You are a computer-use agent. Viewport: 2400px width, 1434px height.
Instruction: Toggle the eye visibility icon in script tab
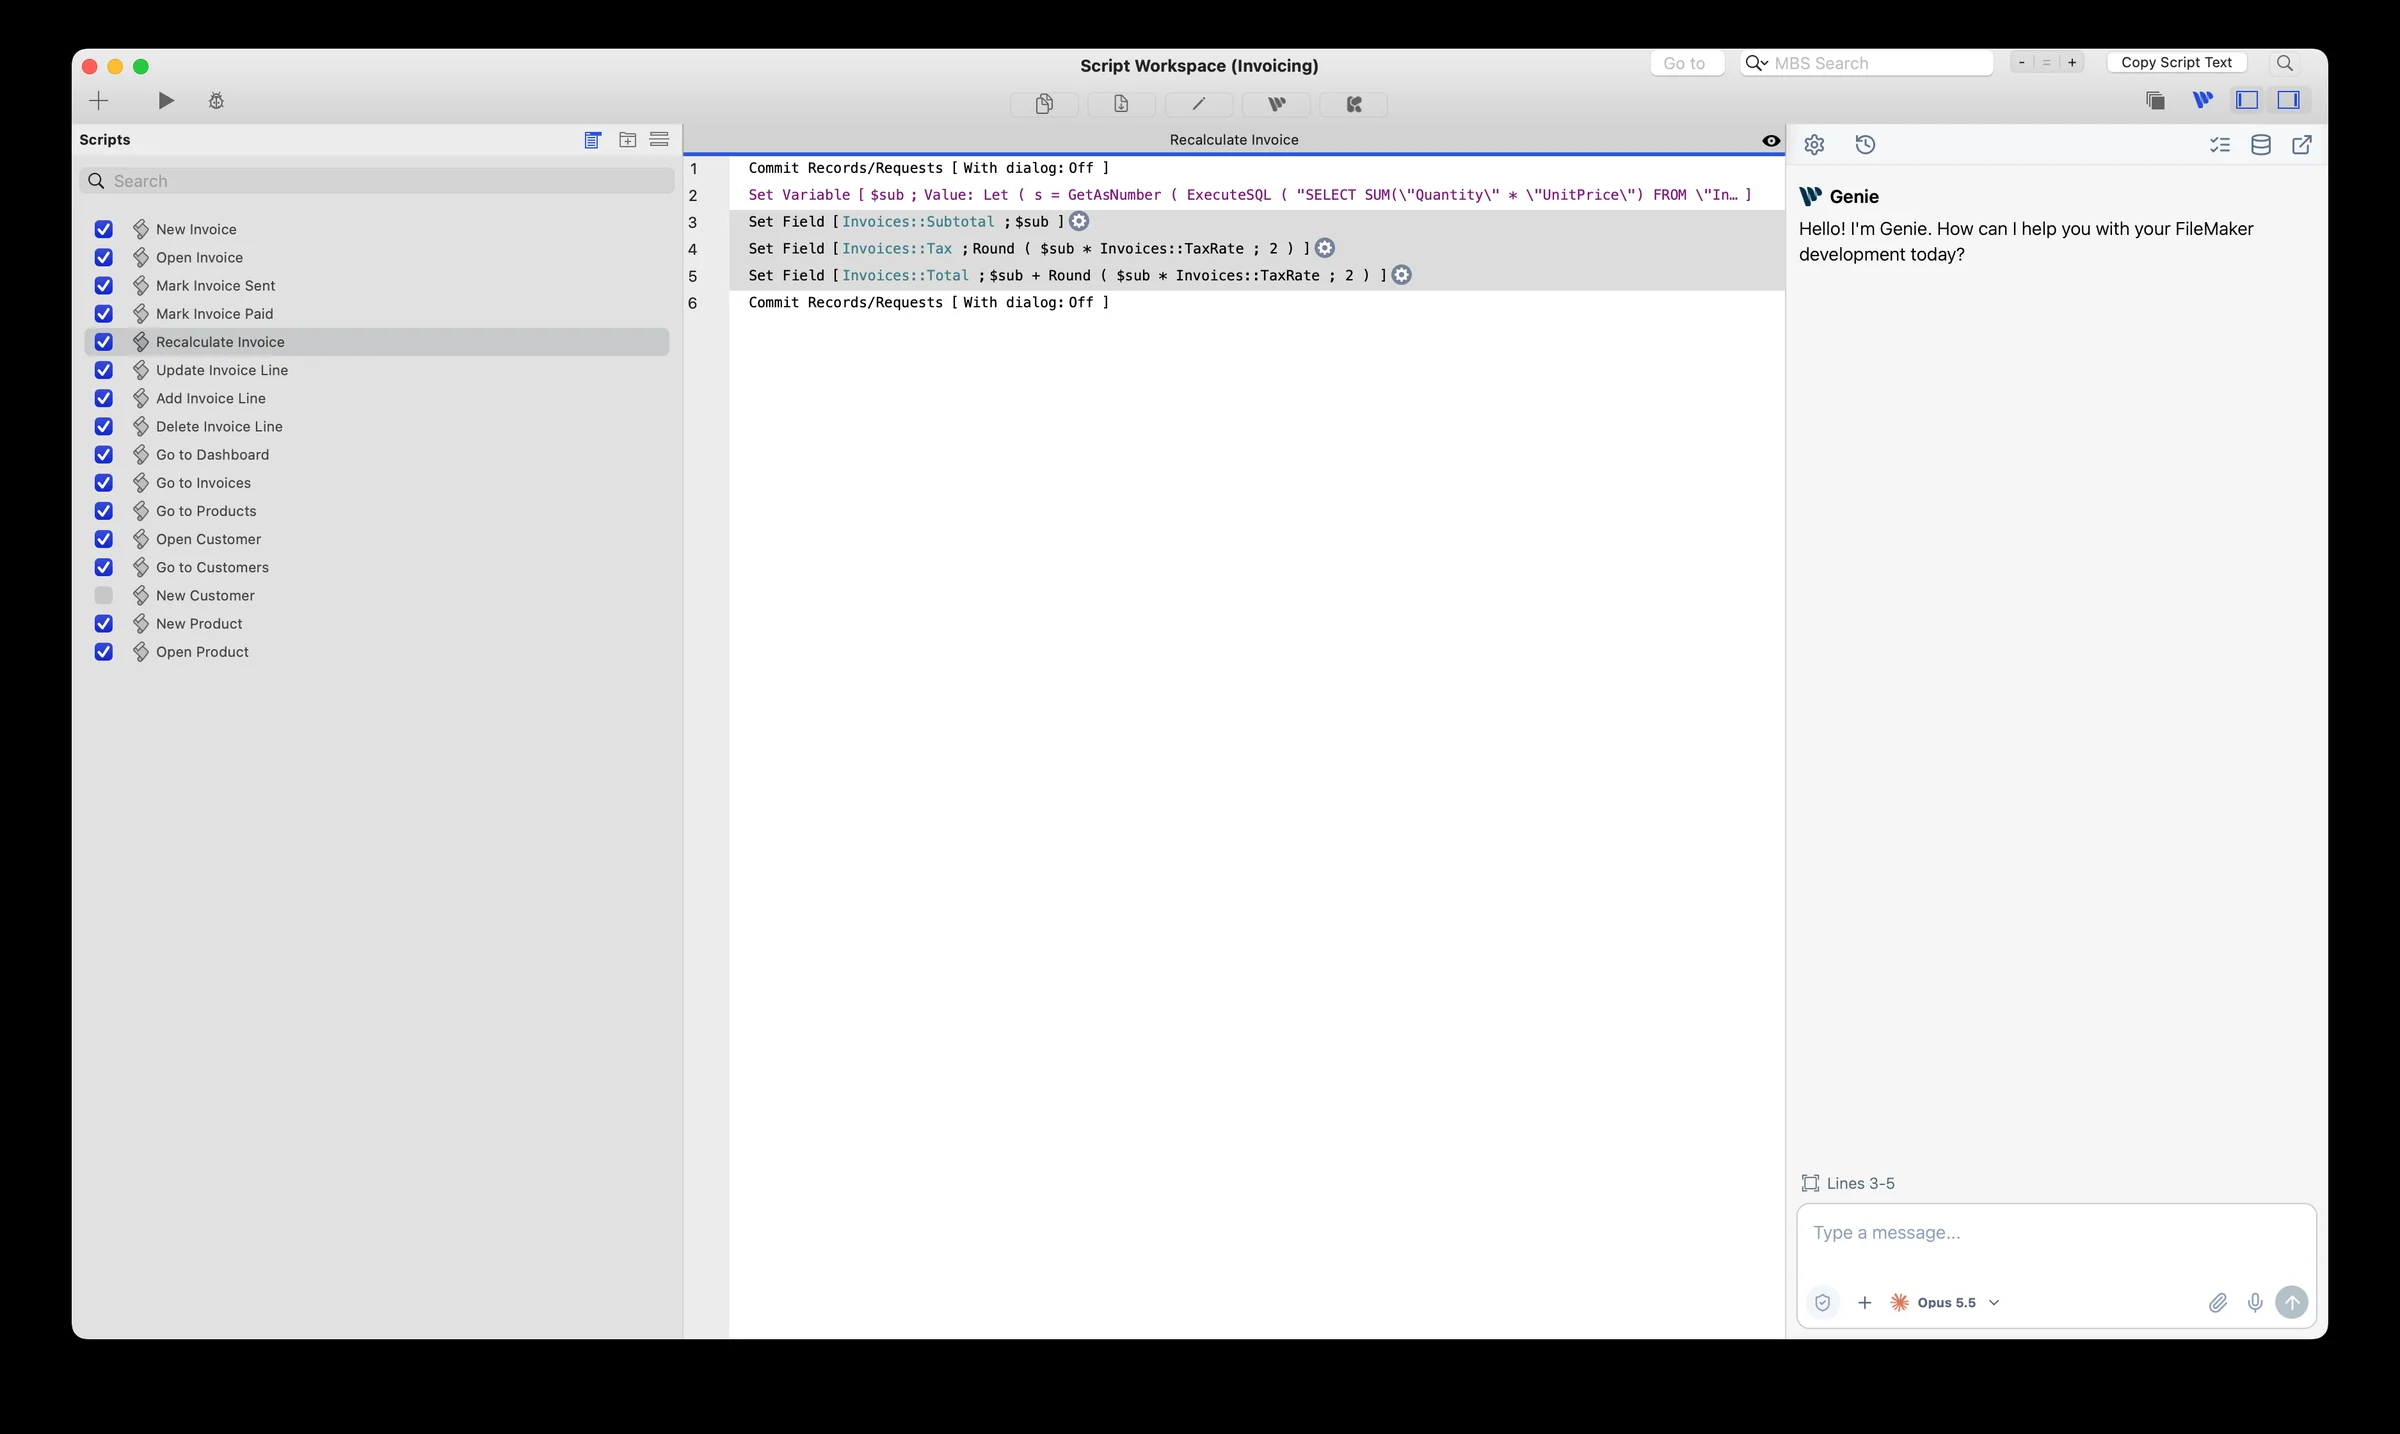point(1771,141)
